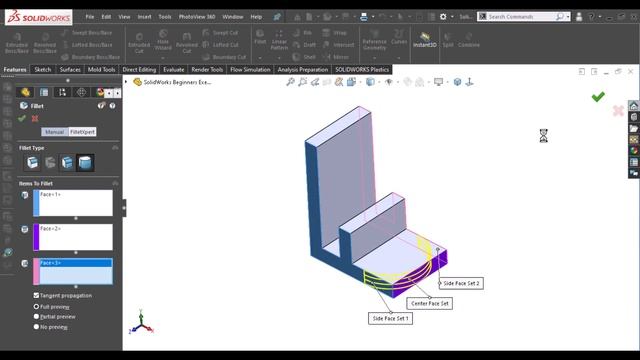This screenshot has height=360, width=640.
Task: Open the Hide/Show Items icon
Action: click(x=389, y=82)
